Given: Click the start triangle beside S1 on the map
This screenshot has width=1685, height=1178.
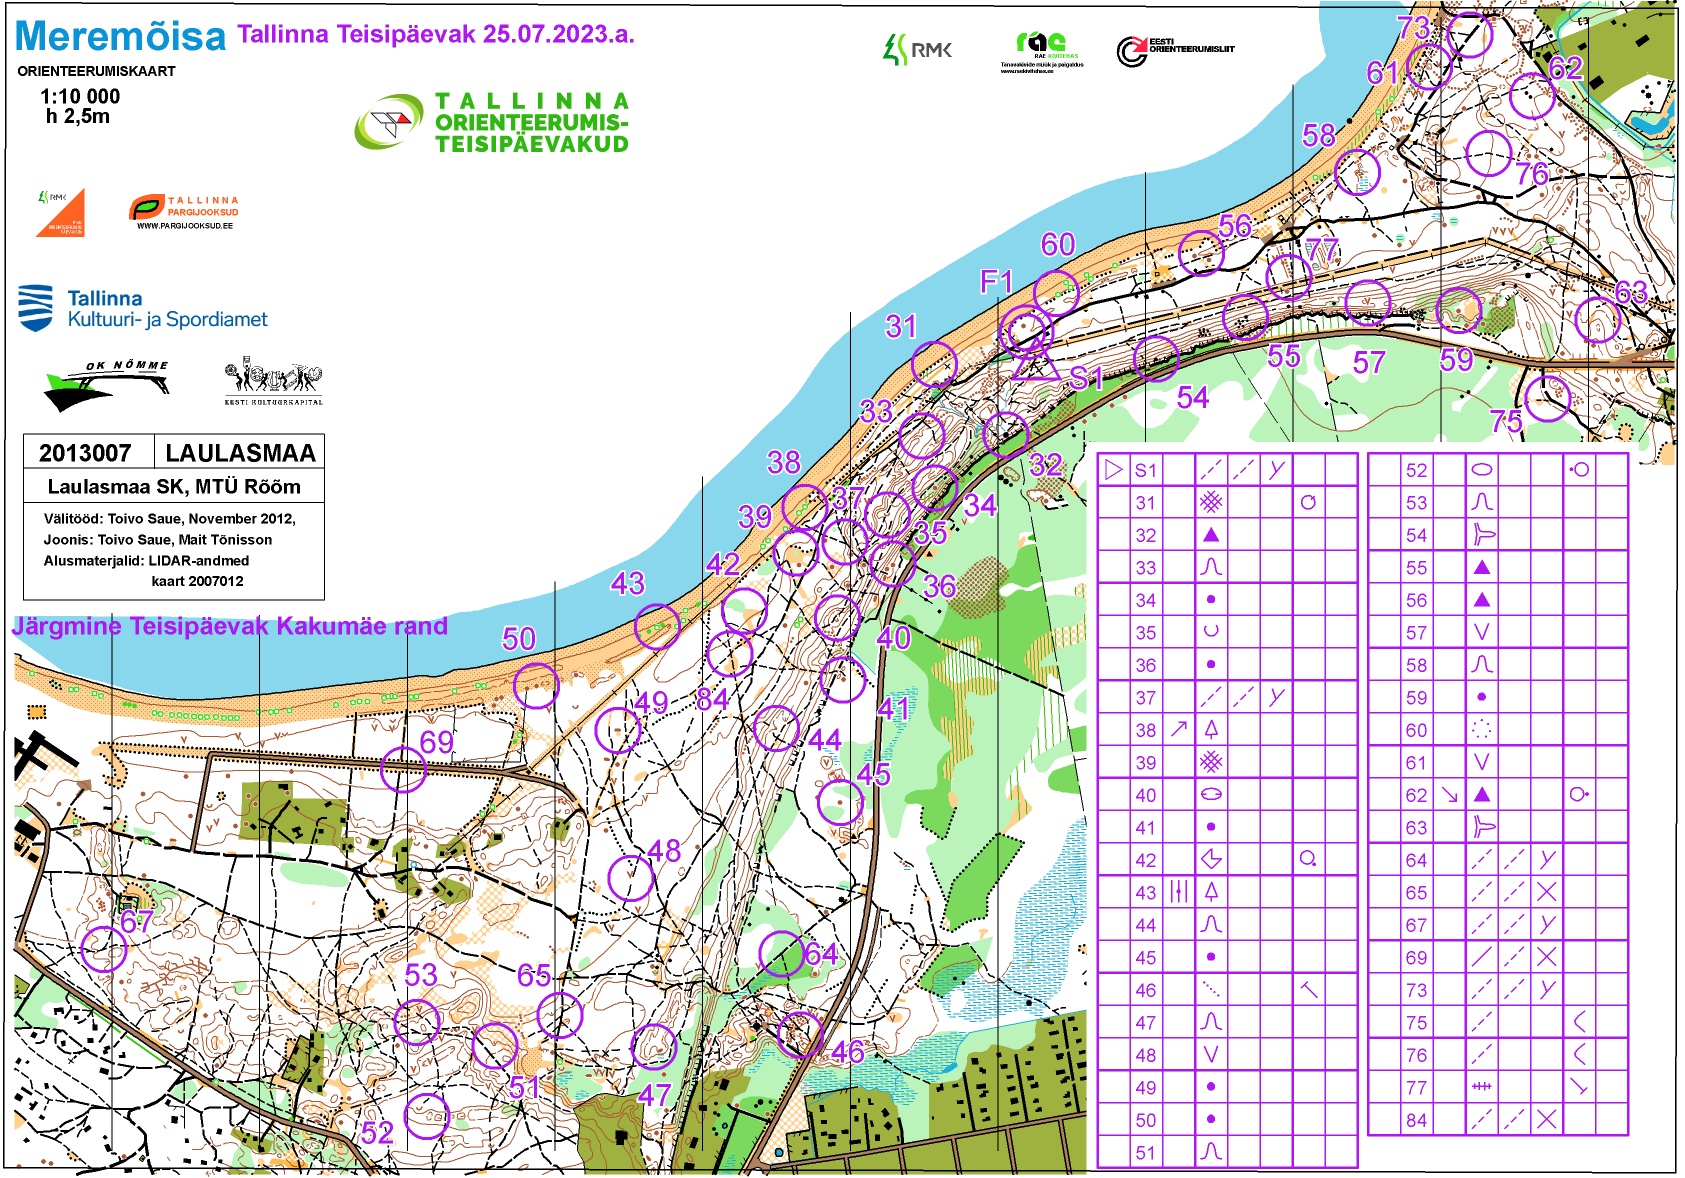Looking at the screenshot, I should pos(1035,363).
